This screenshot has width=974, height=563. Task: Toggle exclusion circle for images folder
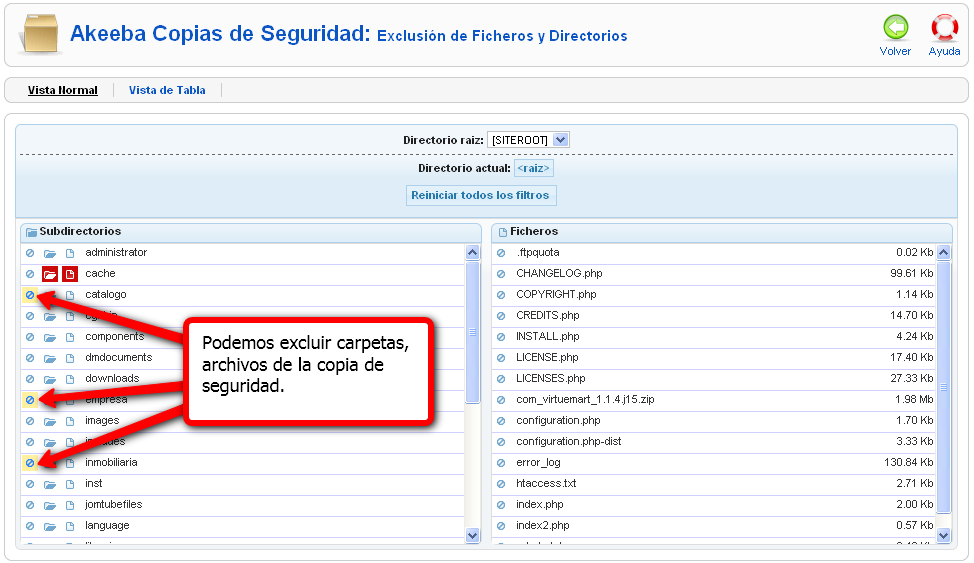(x=30, y=421)
